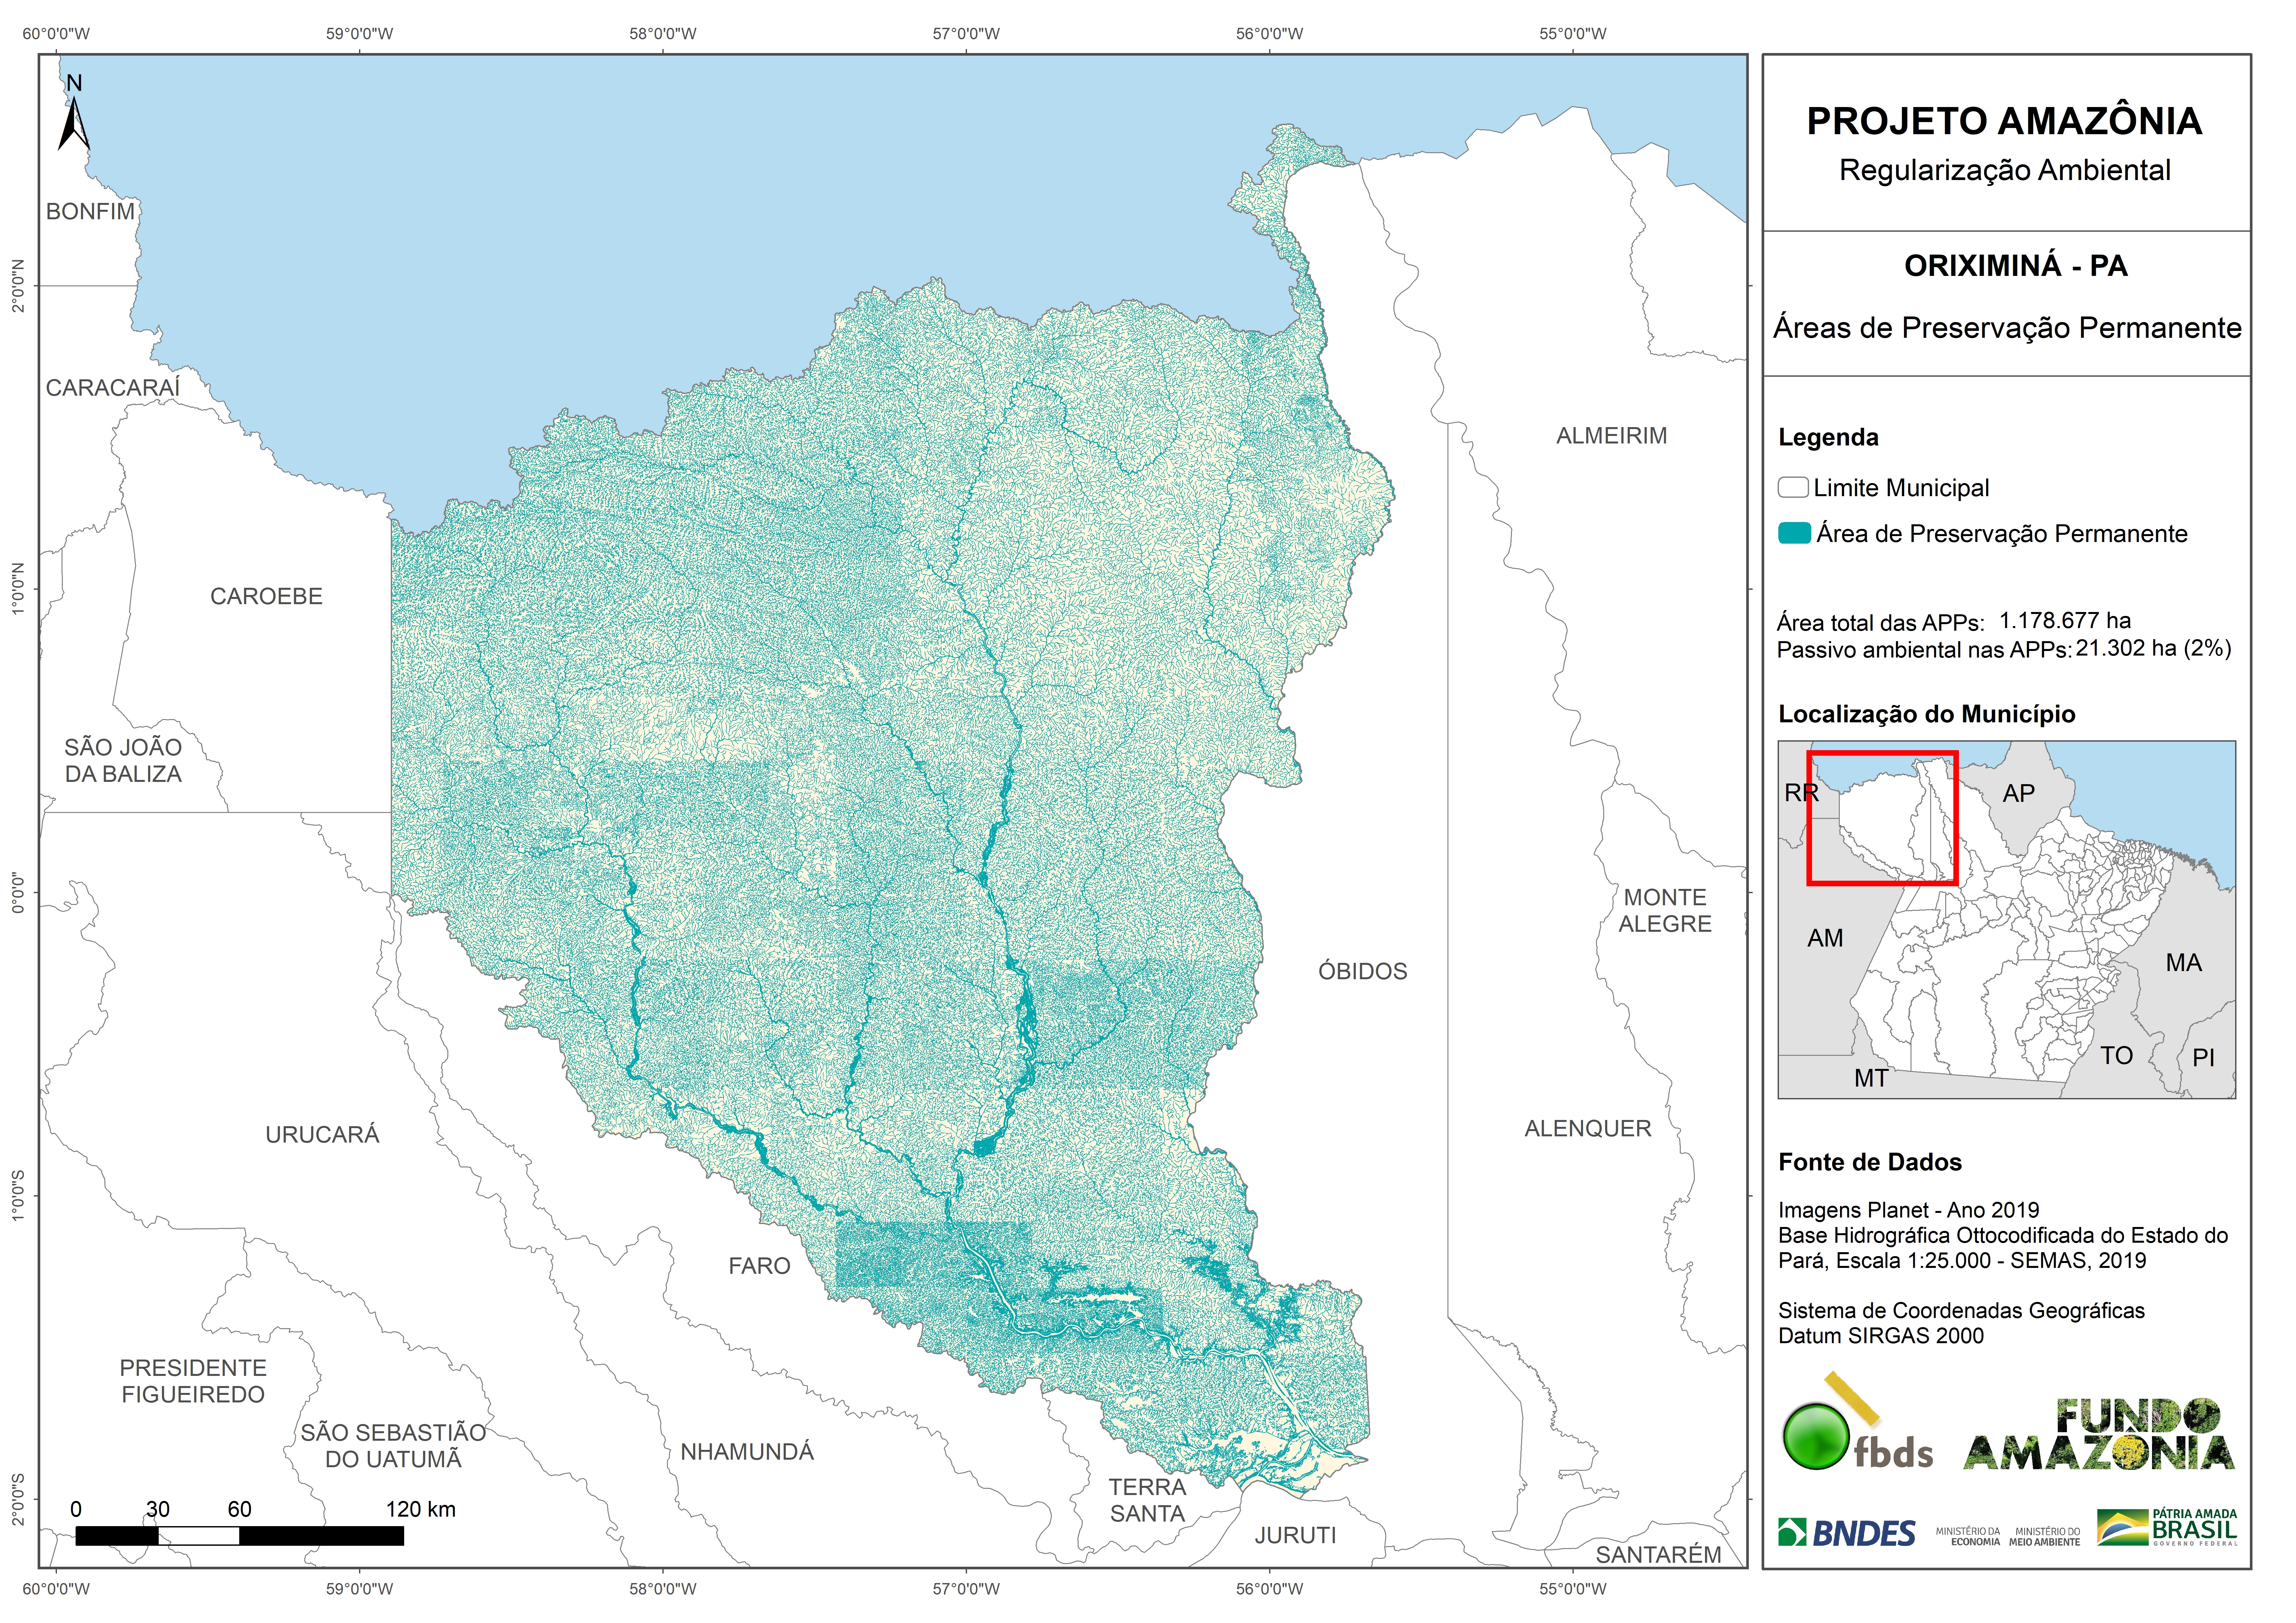The width and height of the screenshot is (2296, 1623).
Task: Click the ALMEIRIM municipality label
Action: coord(1611,436)
